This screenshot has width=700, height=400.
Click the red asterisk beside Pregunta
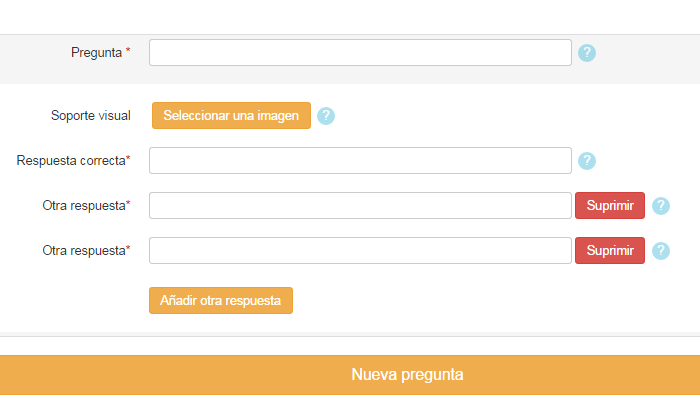[128, 50]
